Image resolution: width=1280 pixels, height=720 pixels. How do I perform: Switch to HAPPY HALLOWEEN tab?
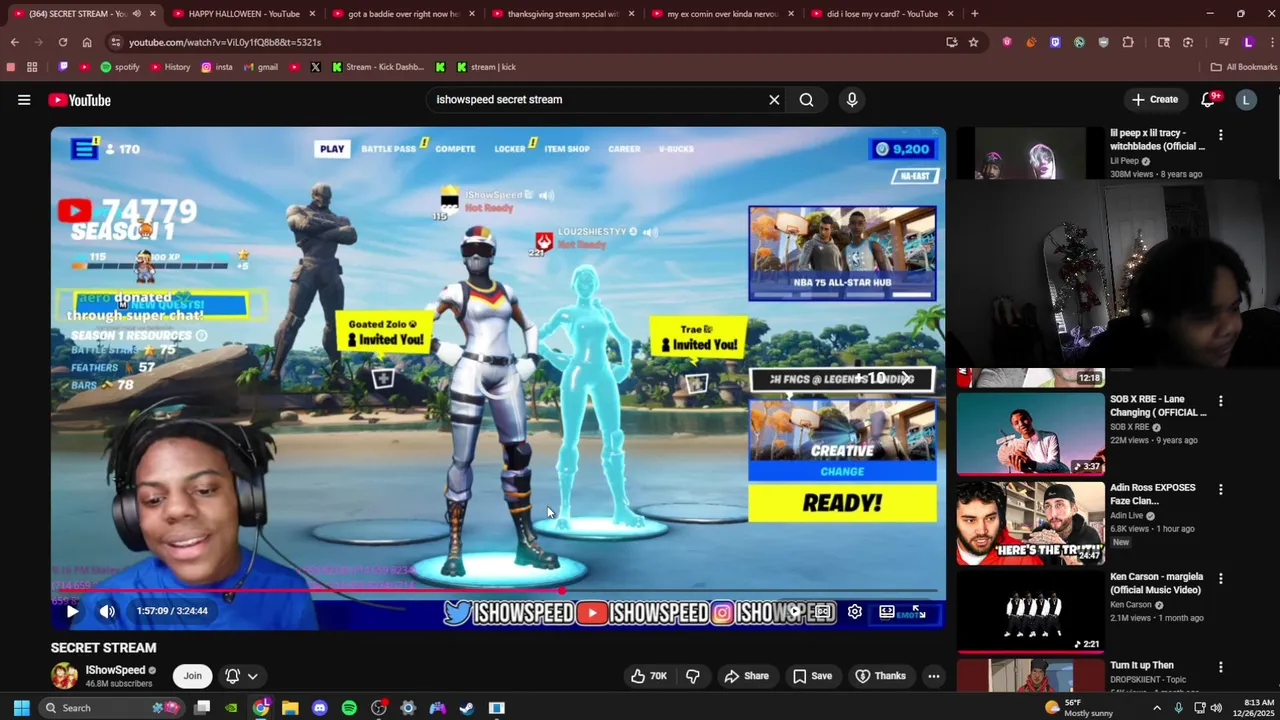244,14
